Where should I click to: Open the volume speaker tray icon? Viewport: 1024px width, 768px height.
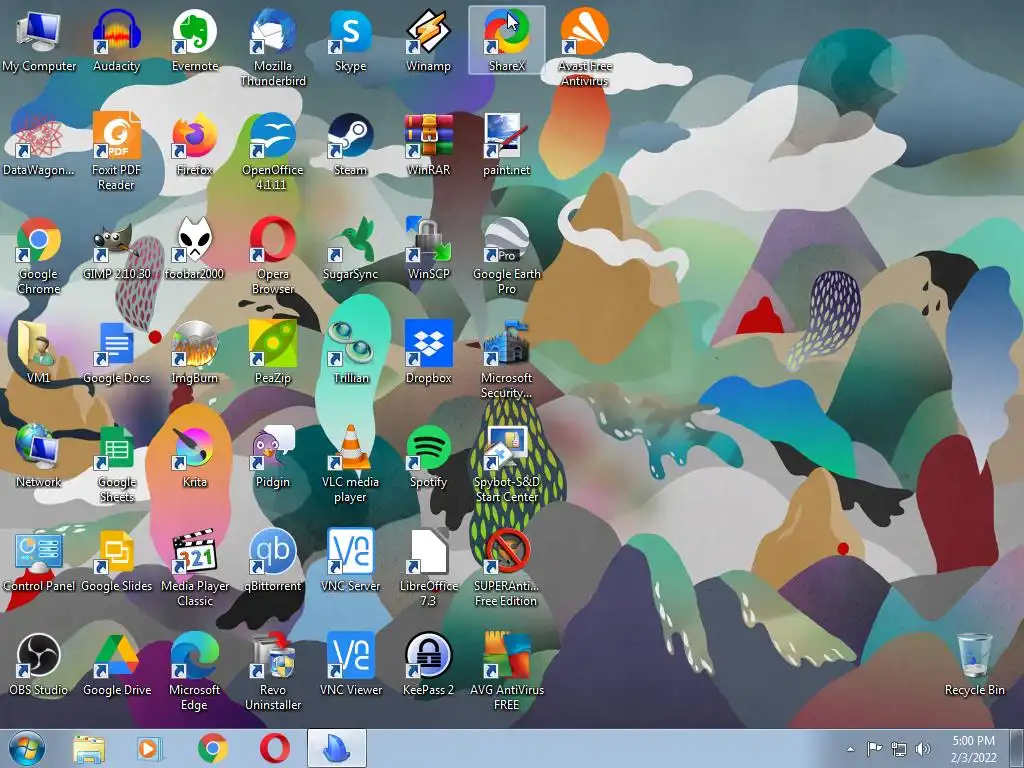coord(923,749)
